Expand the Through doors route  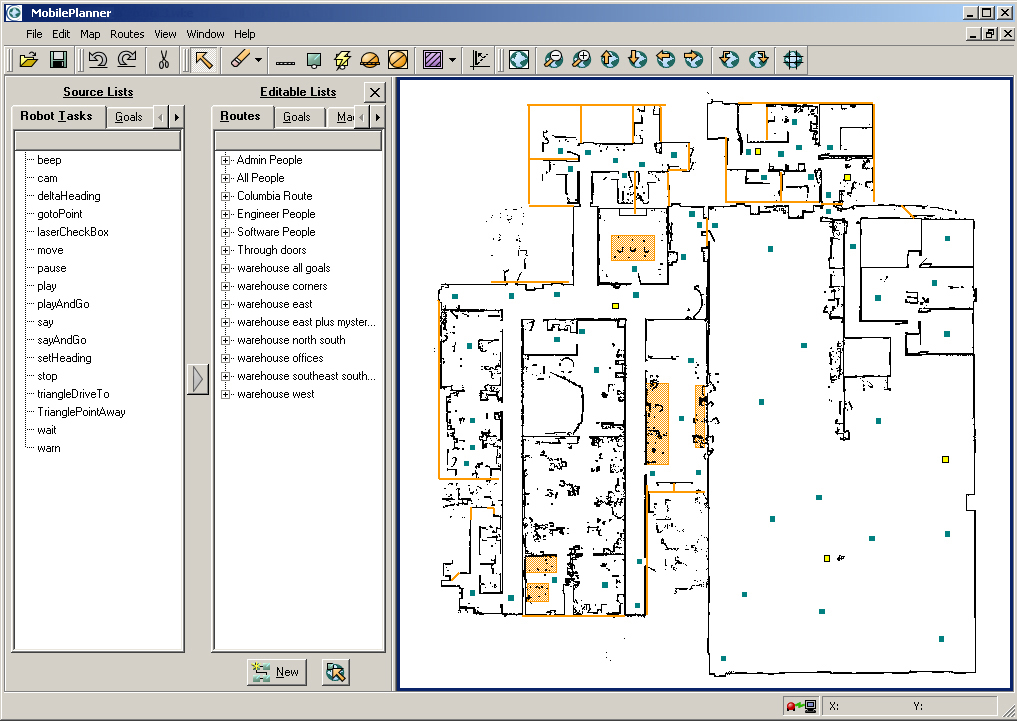coord(226,250)
